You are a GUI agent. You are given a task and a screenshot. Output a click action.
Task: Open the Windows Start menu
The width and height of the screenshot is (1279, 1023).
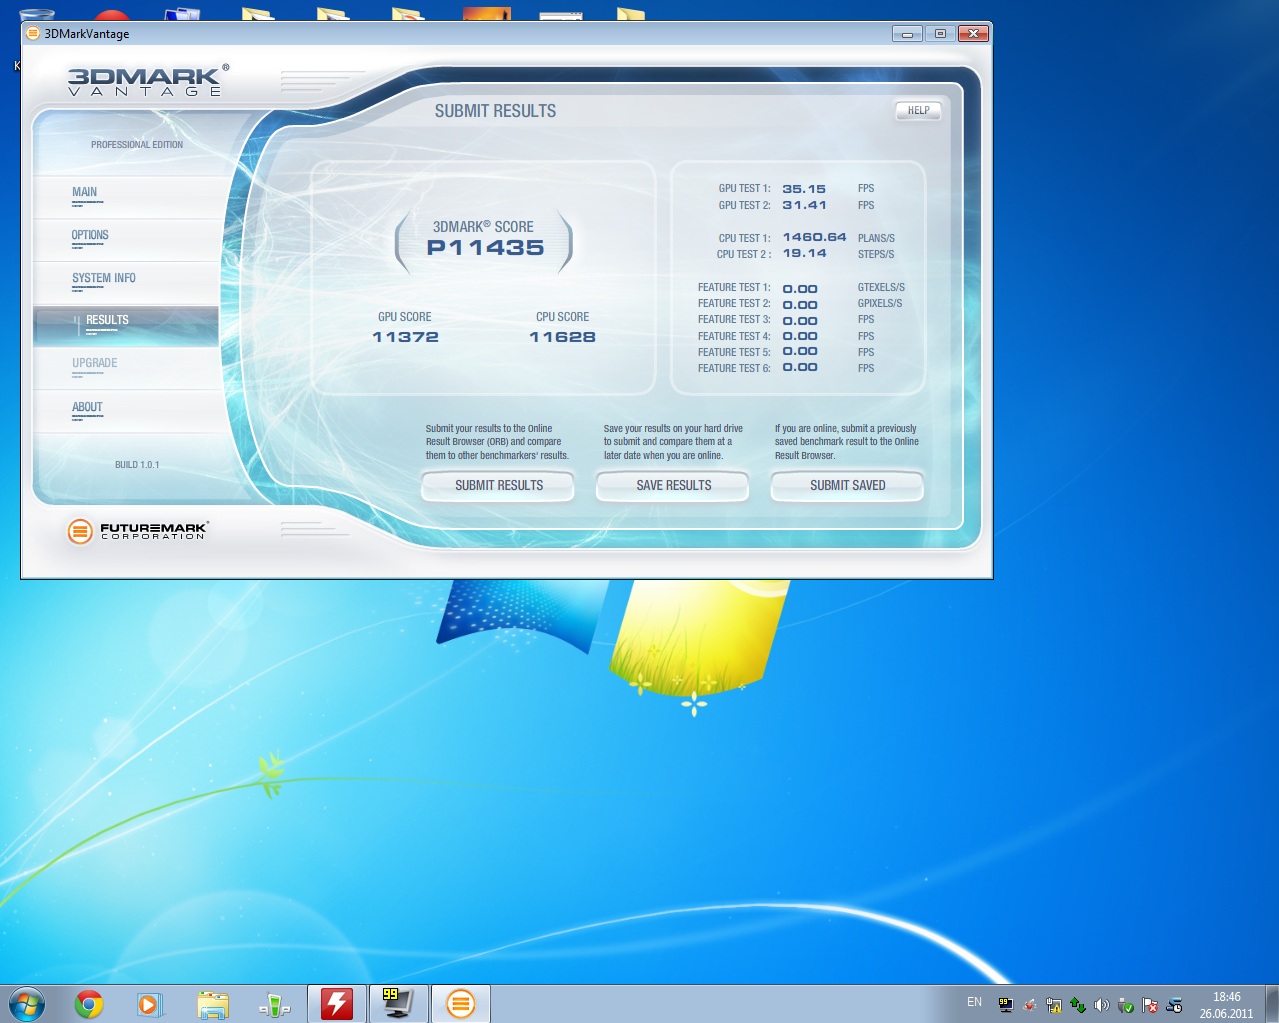[x=27, y=1003]
